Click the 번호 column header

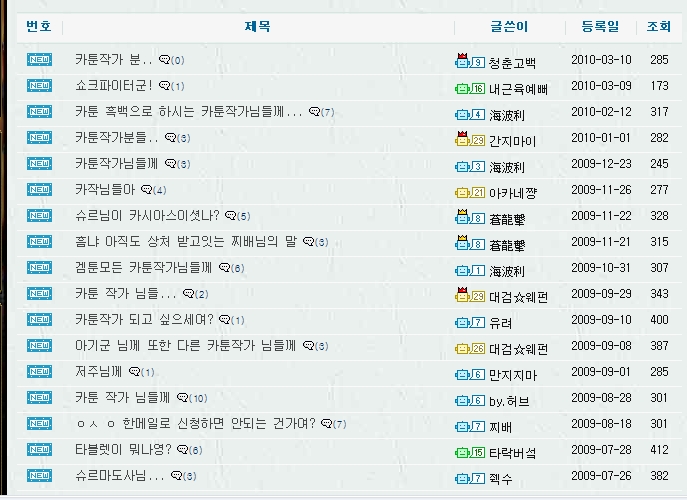pyautogui.click(x=38, y=27)
